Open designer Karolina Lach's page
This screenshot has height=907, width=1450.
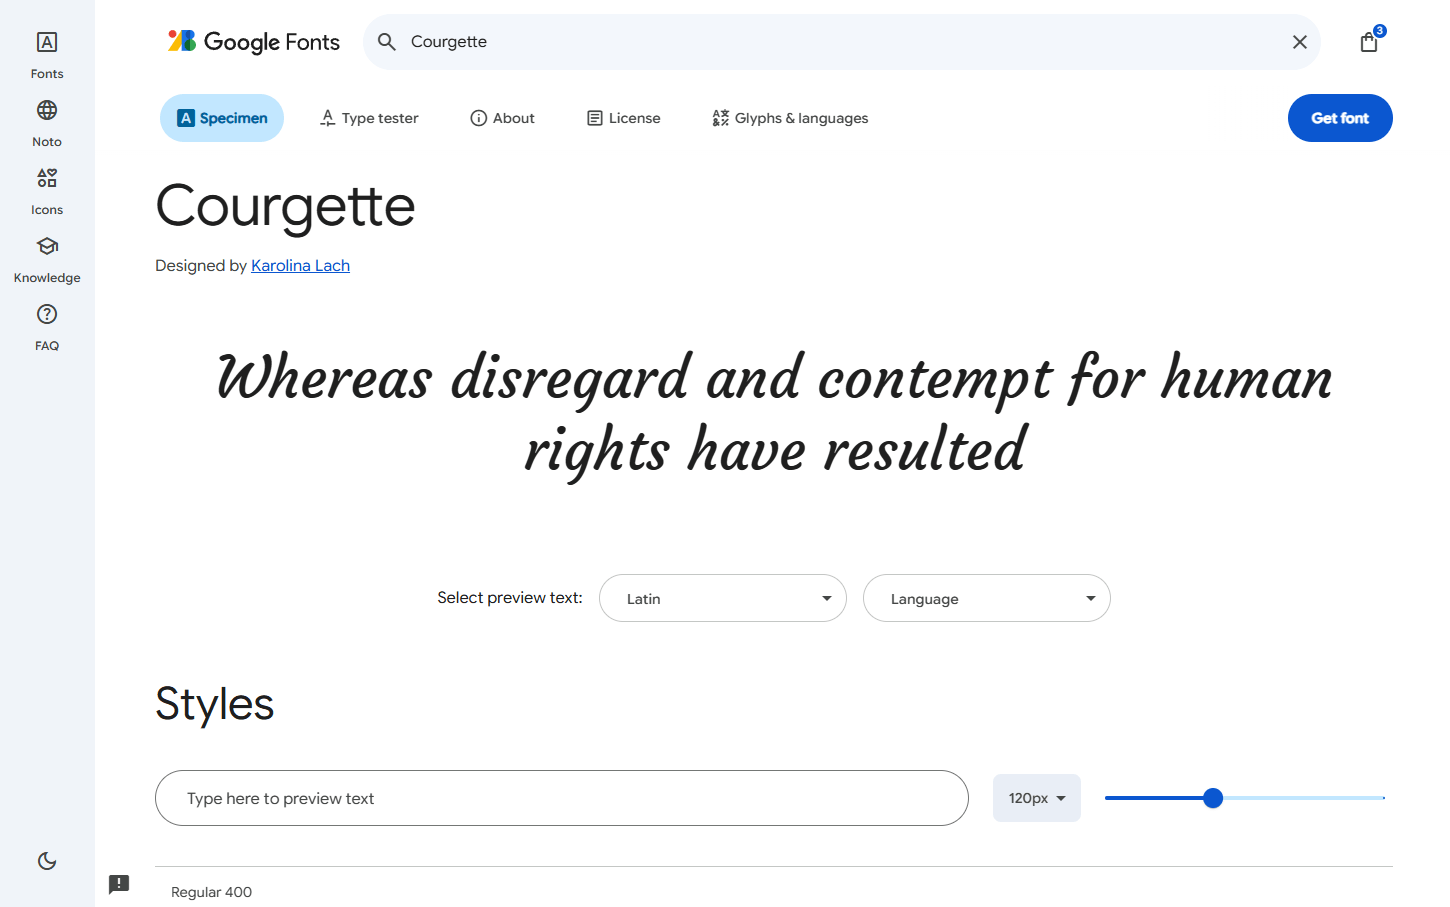click(x=300, y=265)
